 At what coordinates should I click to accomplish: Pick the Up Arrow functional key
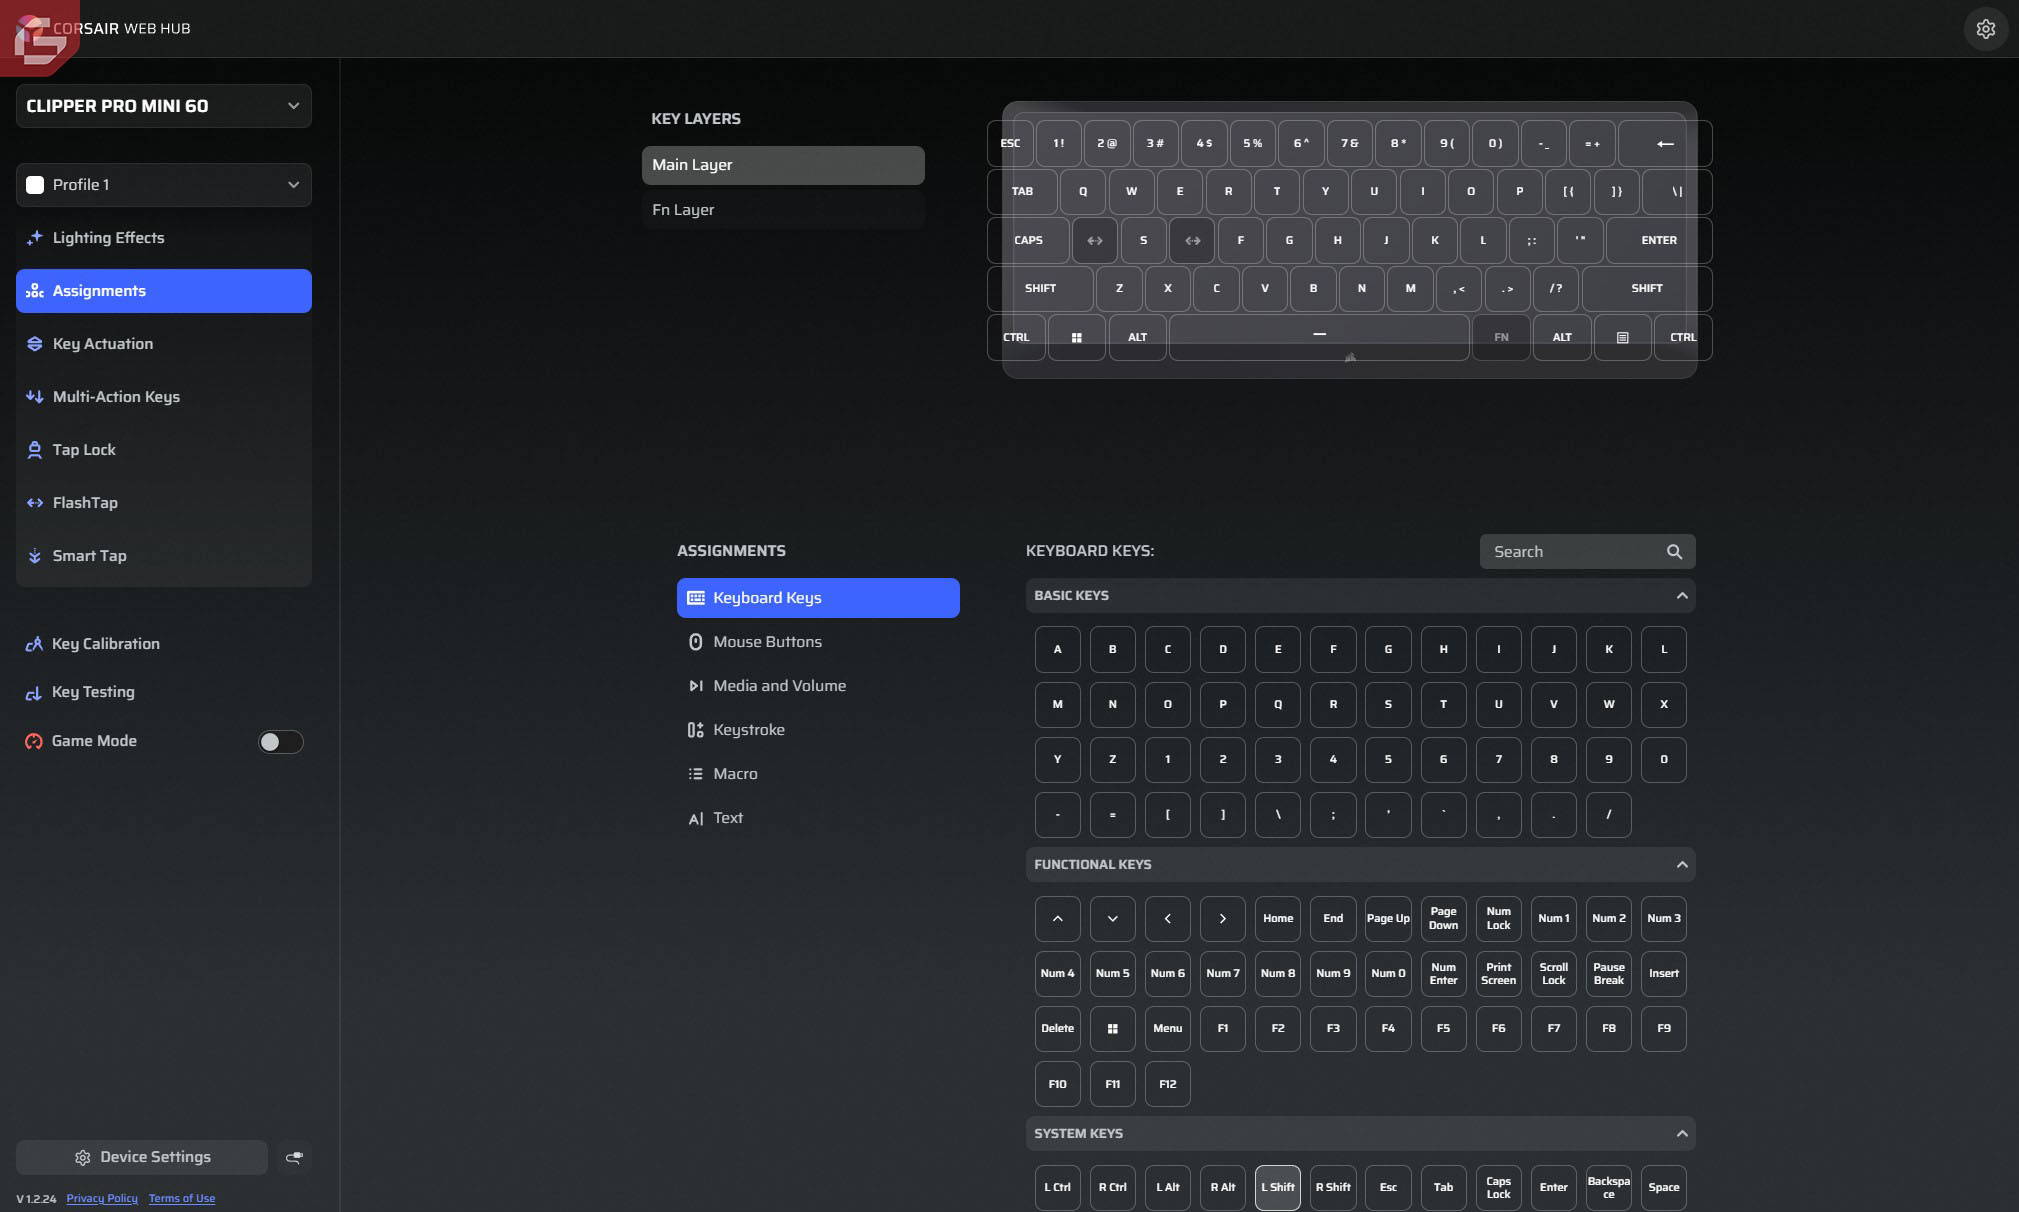point(1058,919)
